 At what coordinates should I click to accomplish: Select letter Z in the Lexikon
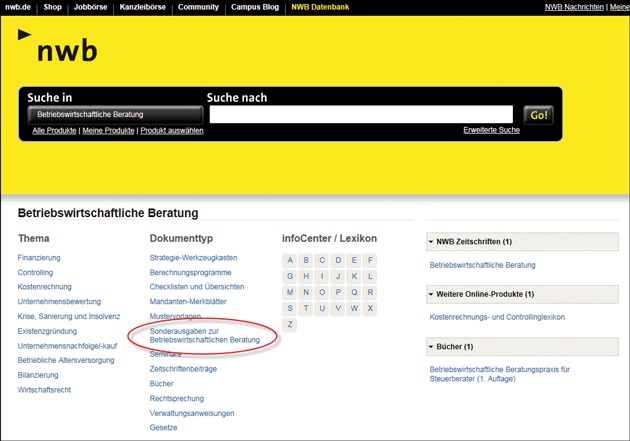[290, 325]
